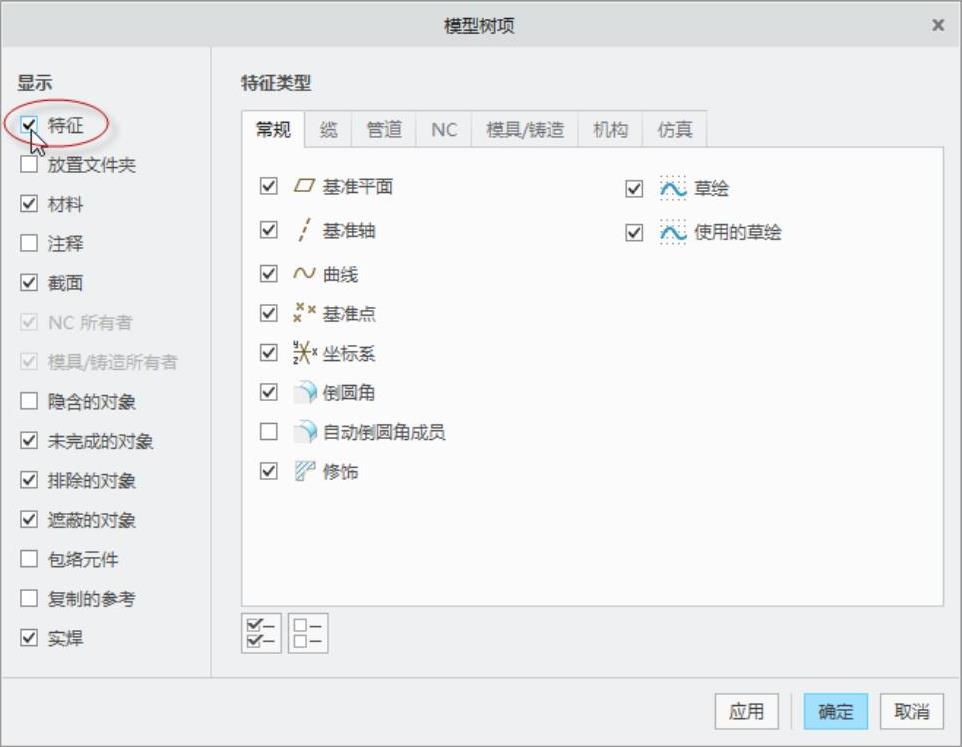
Task: Click the datum axis (基准轴) icon
Action: coord(304,230)
